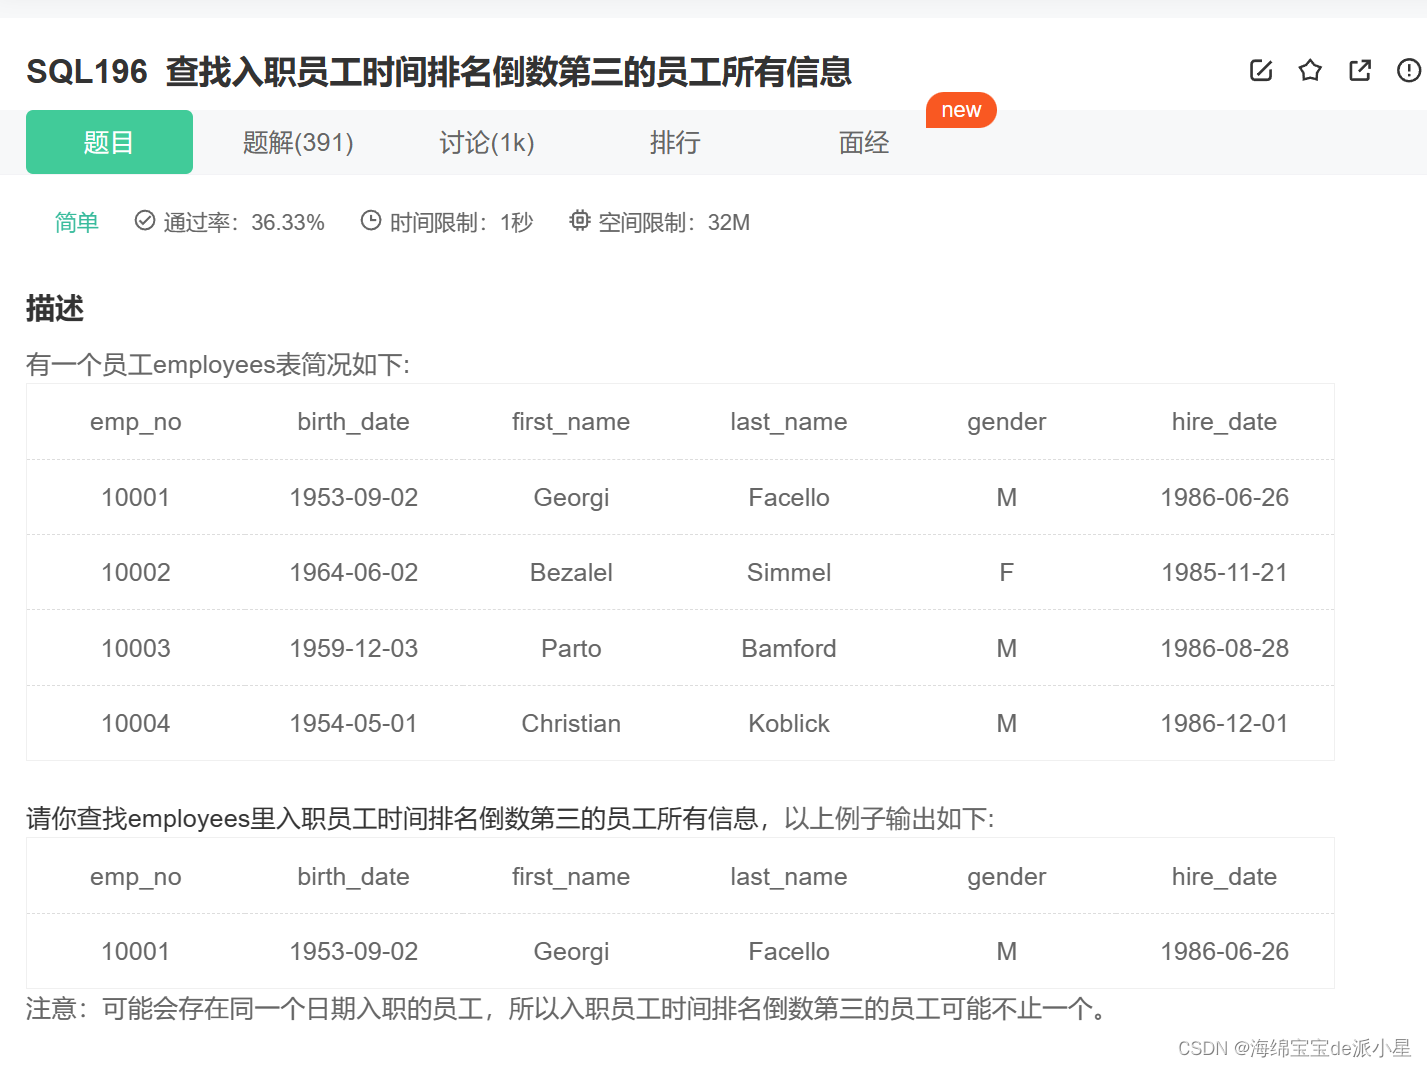
Task: Switch to the 讨论(1k) tab
Action: [487, 142]
